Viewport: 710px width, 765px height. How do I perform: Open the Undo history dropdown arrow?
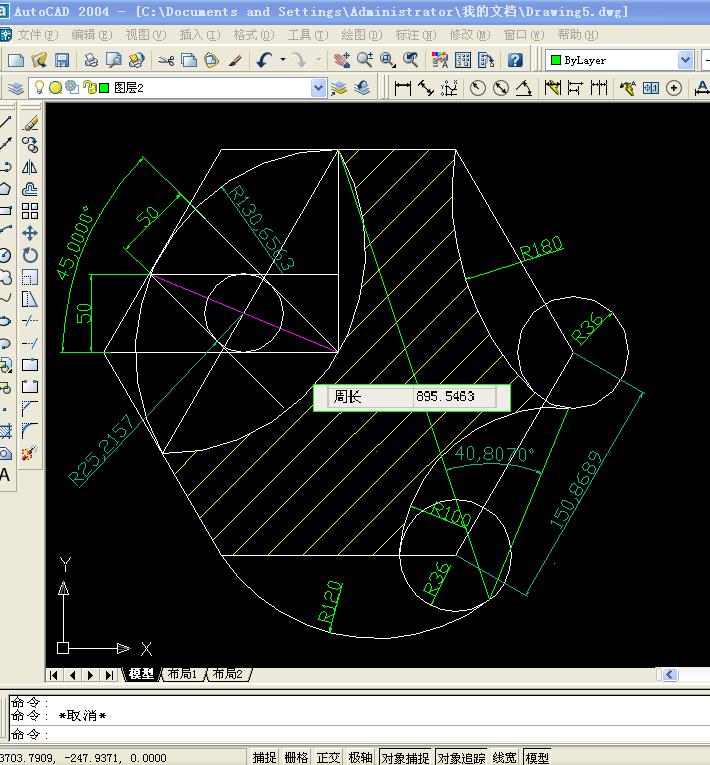(x=283, y=60)
